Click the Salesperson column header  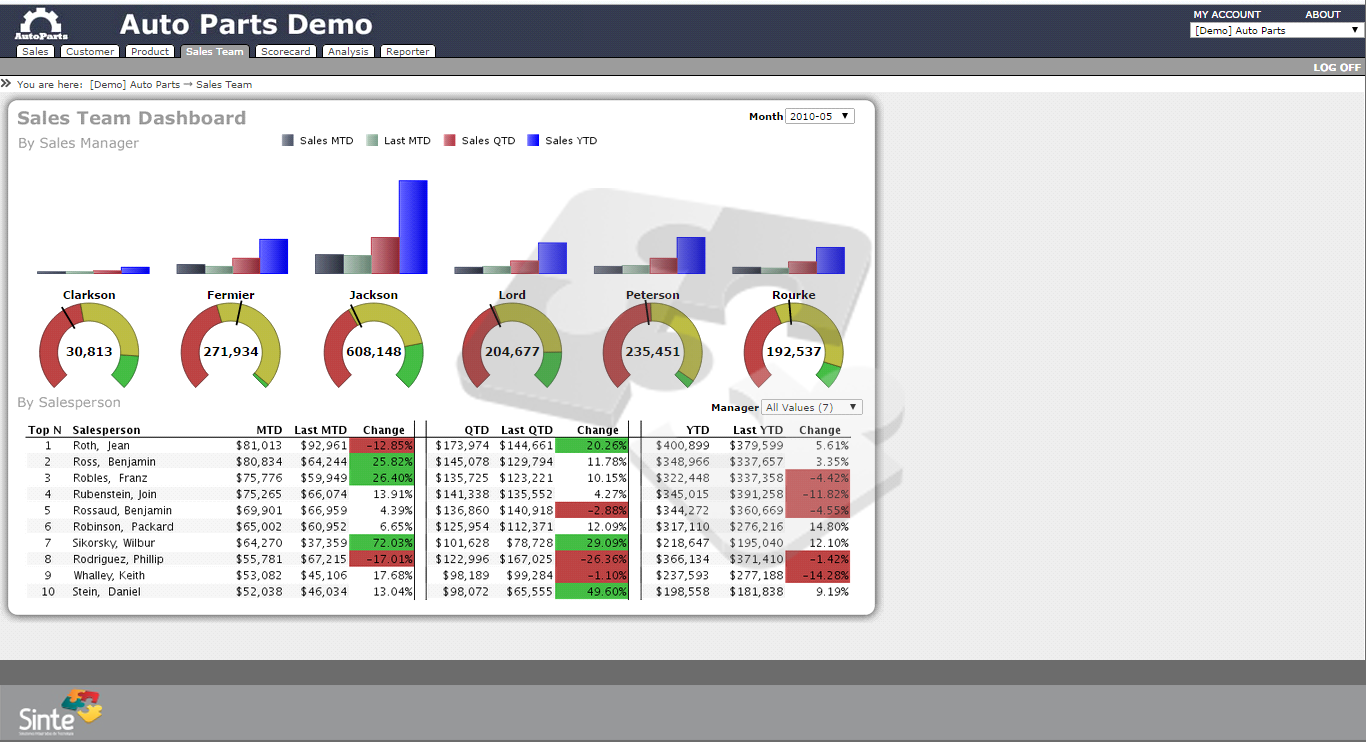pos(107,430)
